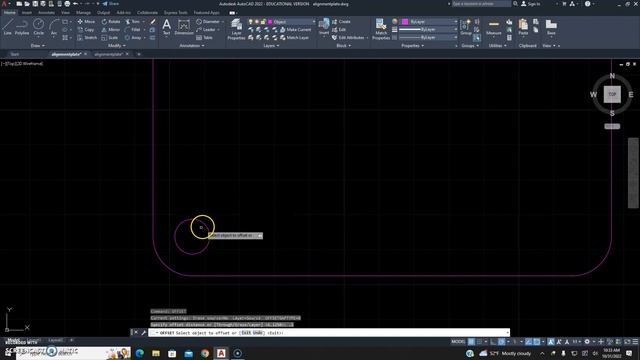The height and width of the screenshot is (360, 640).
Task: Toggle ortho mode in status bar
Action: click(493, 342)
